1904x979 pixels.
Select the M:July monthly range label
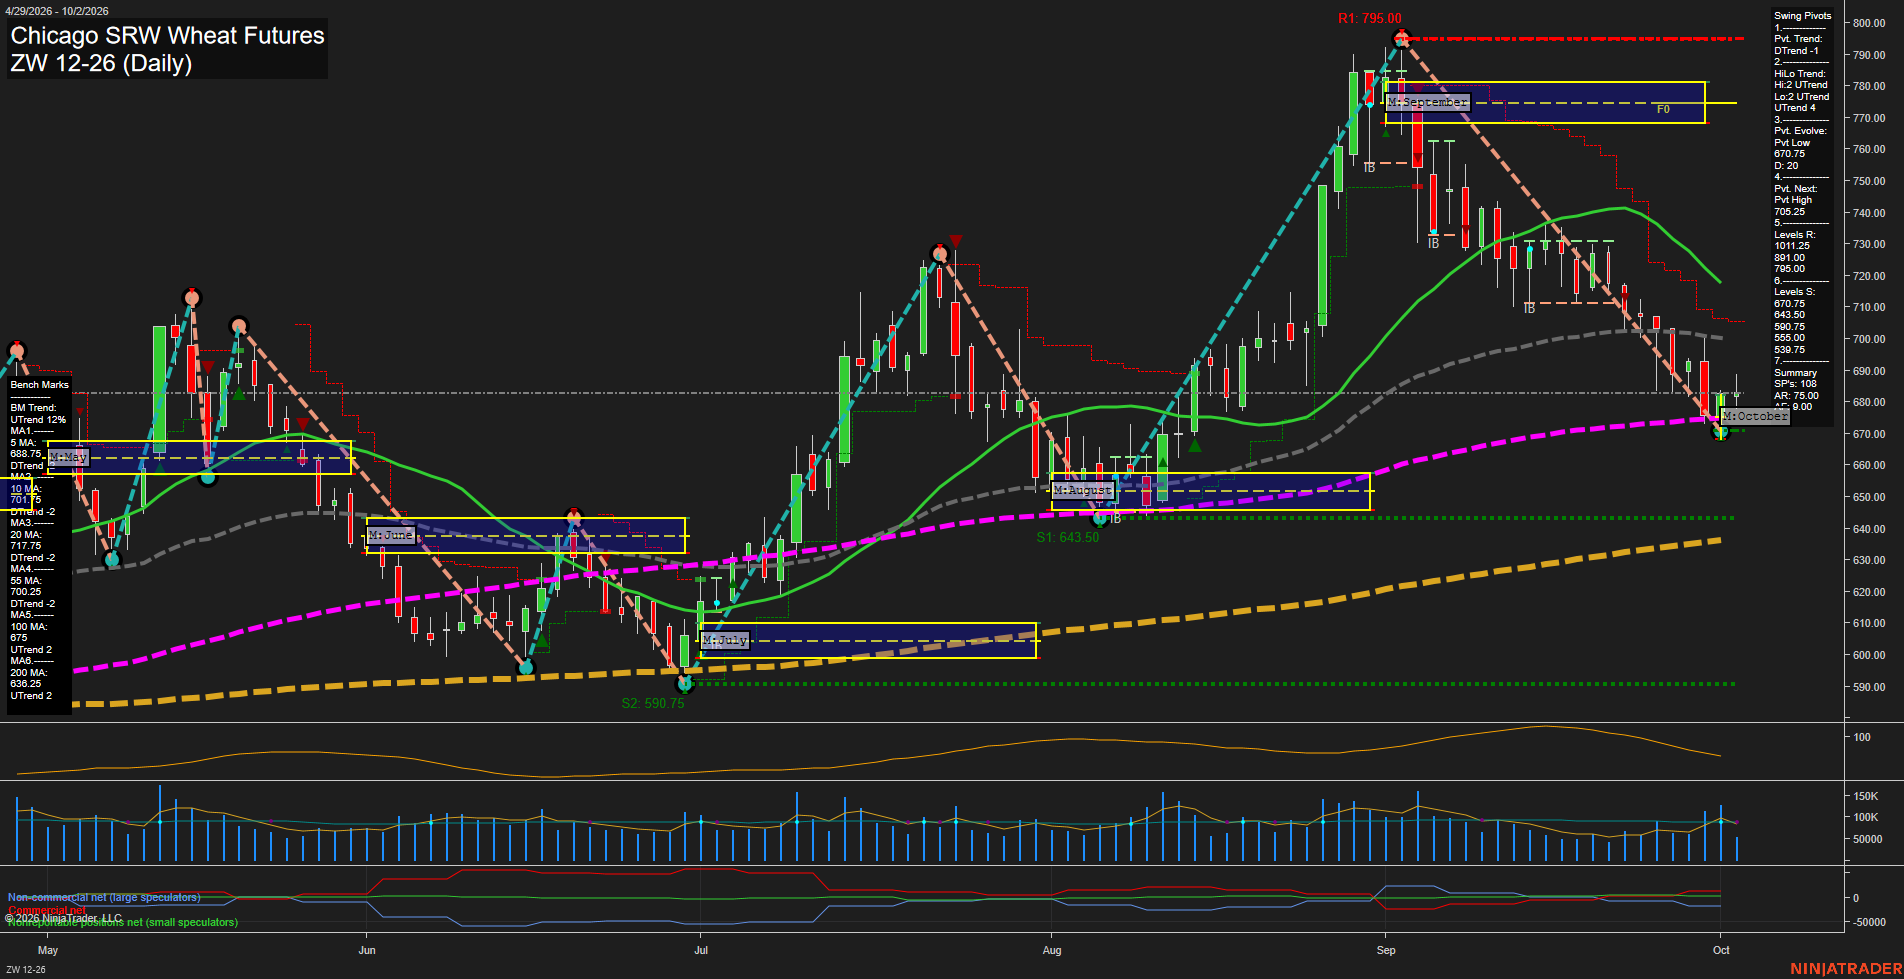[x=725, y=640]
